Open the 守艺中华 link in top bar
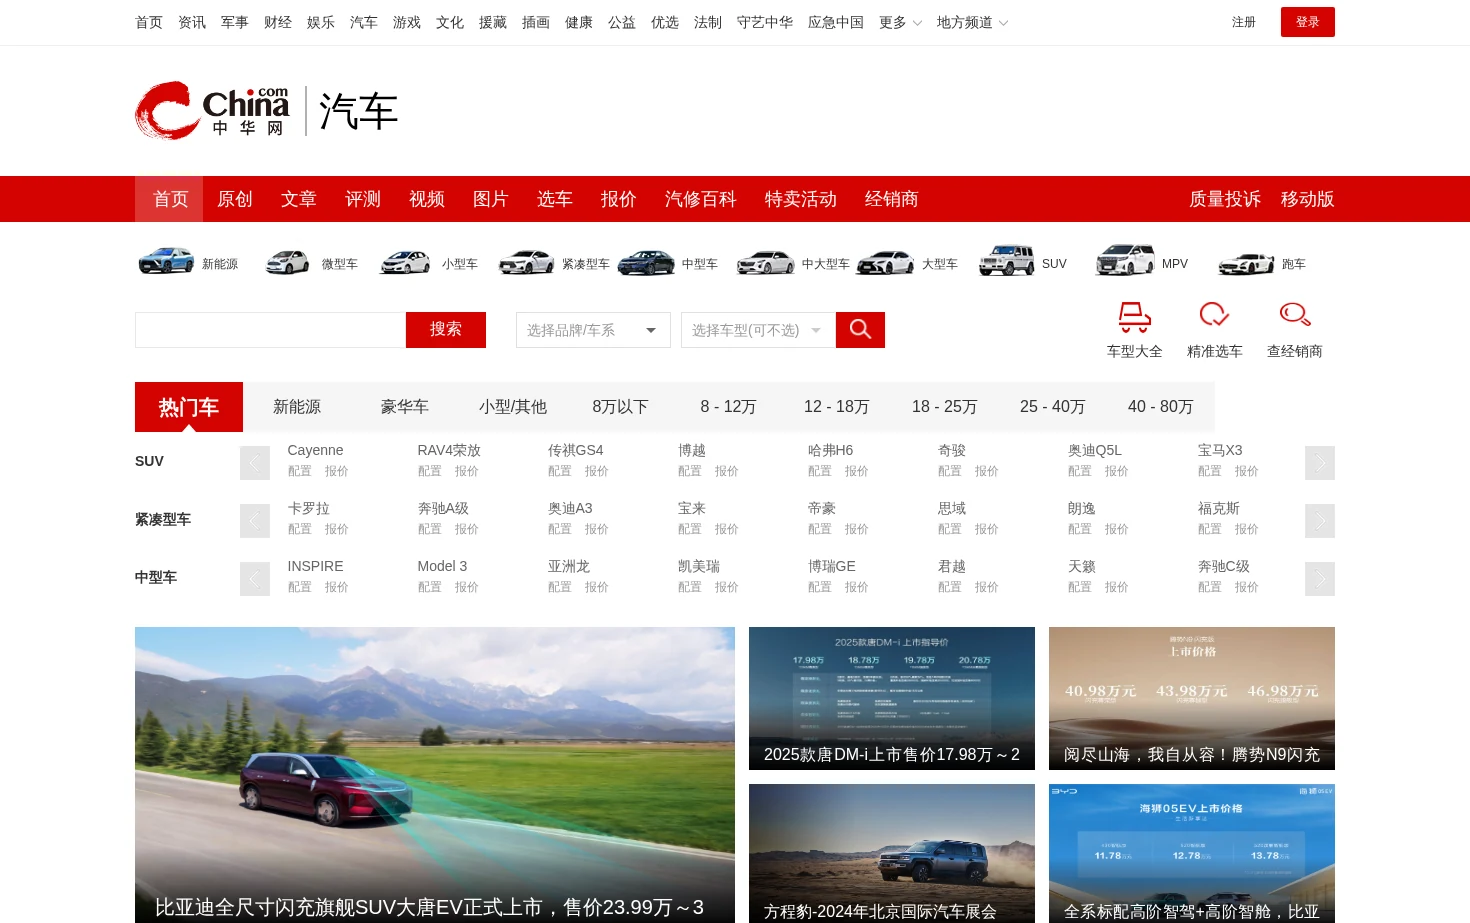 765,22
